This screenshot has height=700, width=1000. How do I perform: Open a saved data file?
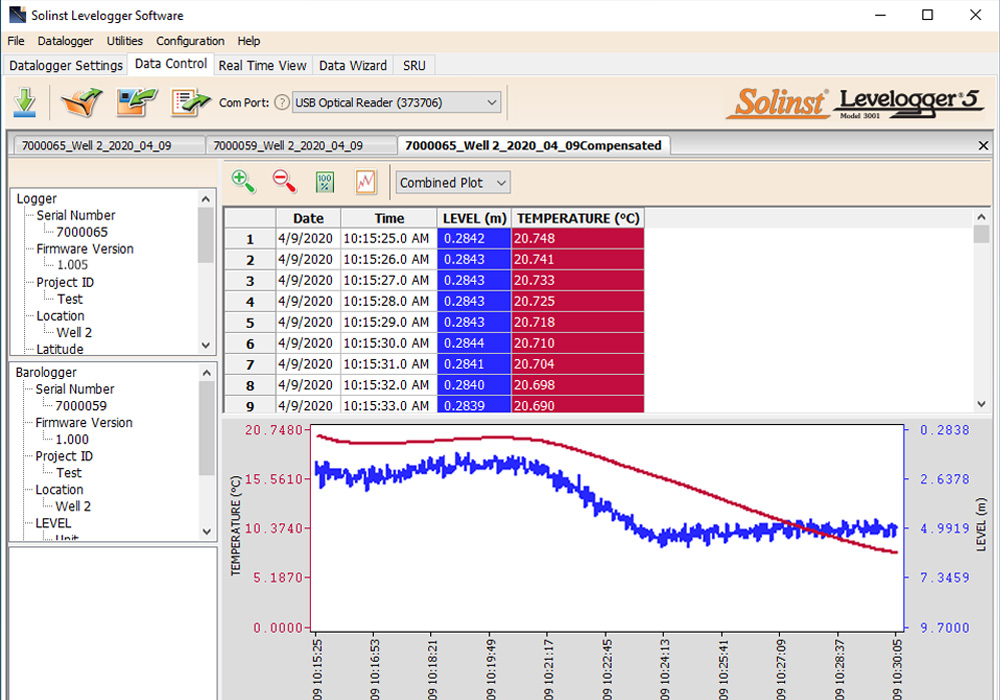pos(80,101)
